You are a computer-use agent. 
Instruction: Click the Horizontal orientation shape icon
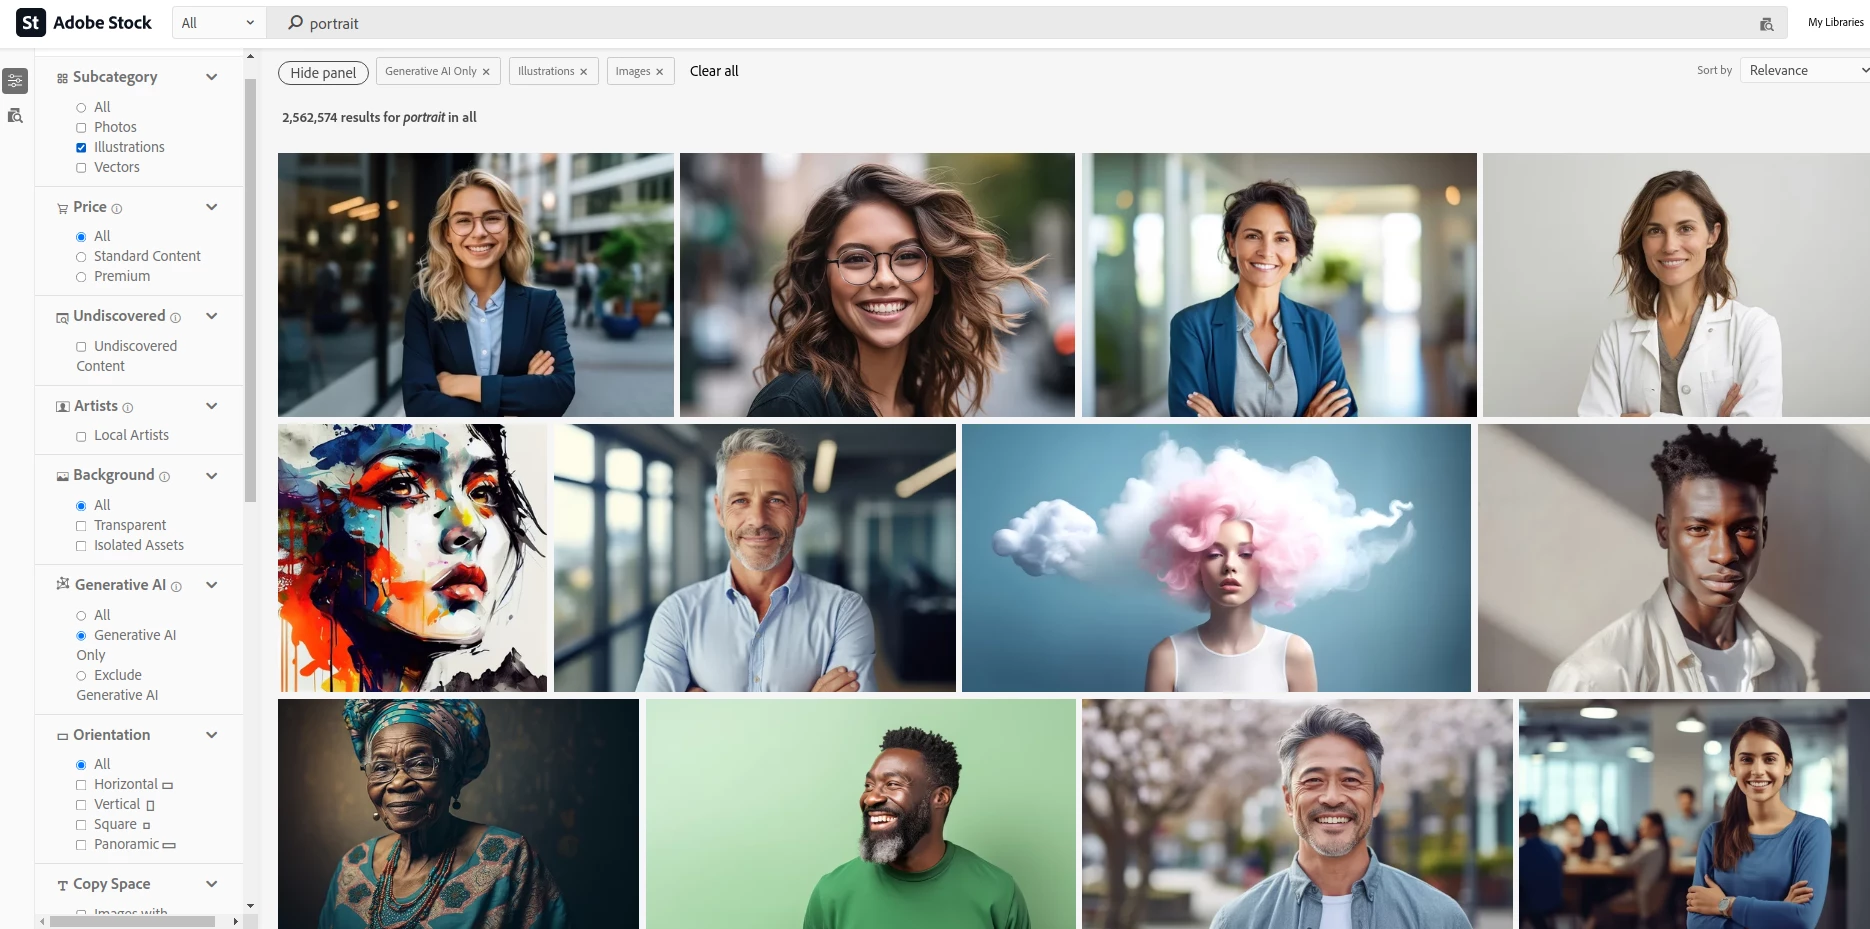[168, 786]
